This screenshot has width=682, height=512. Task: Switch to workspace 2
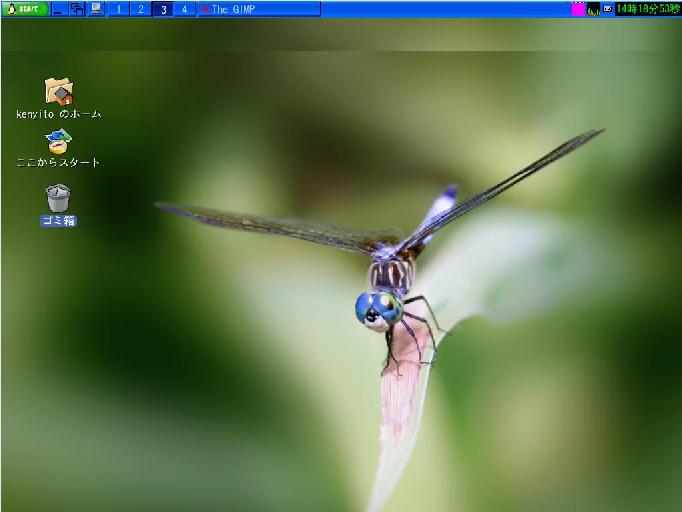pos(140,9)
